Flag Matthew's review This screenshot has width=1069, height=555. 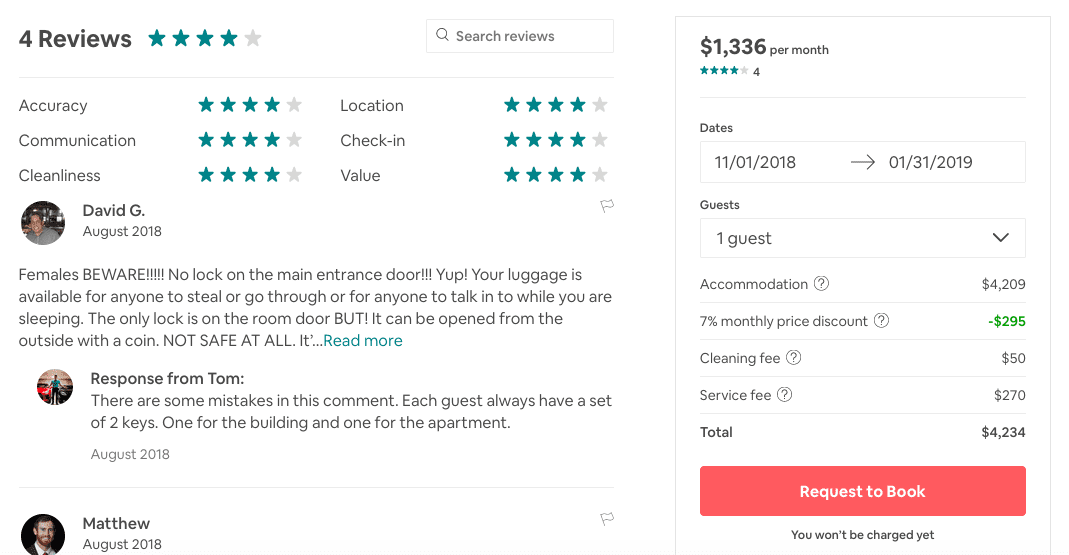pyautogui.click(x=607, y=519)
